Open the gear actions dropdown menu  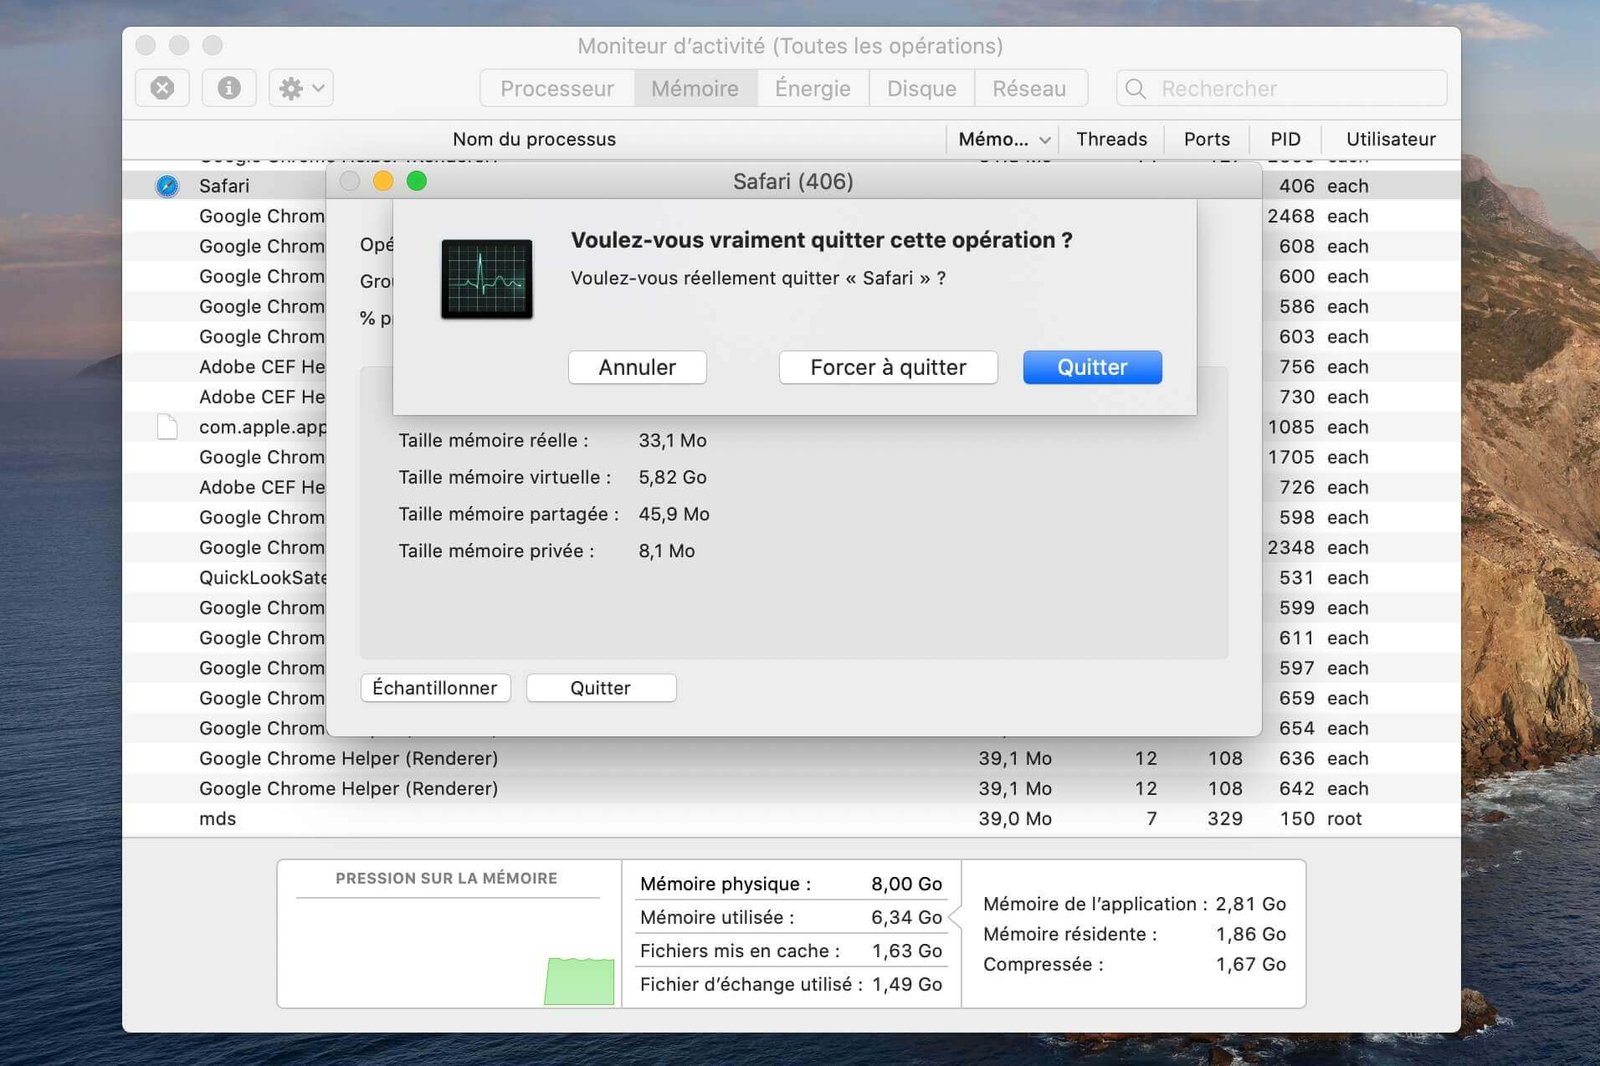[x=301, y=88]
